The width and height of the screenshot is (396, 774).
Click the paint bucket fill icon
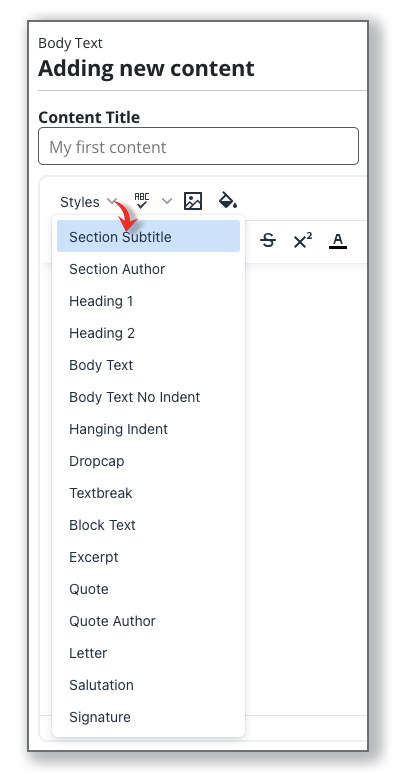228,200
